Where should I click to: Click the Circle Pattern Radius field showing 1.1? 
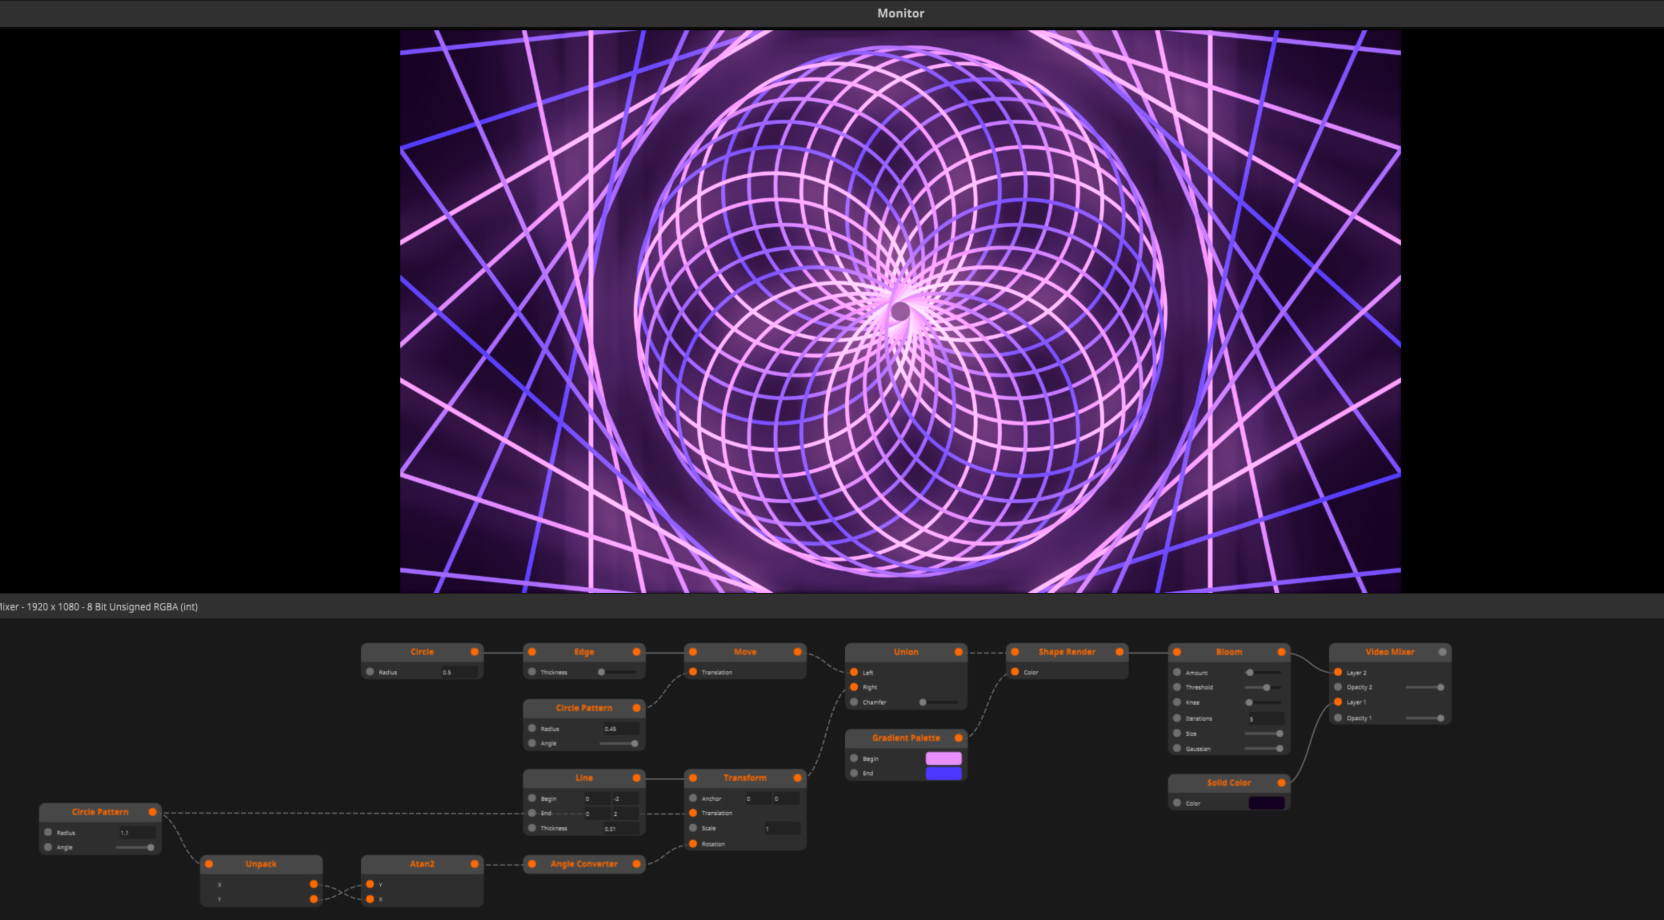(x=137, y=832)
